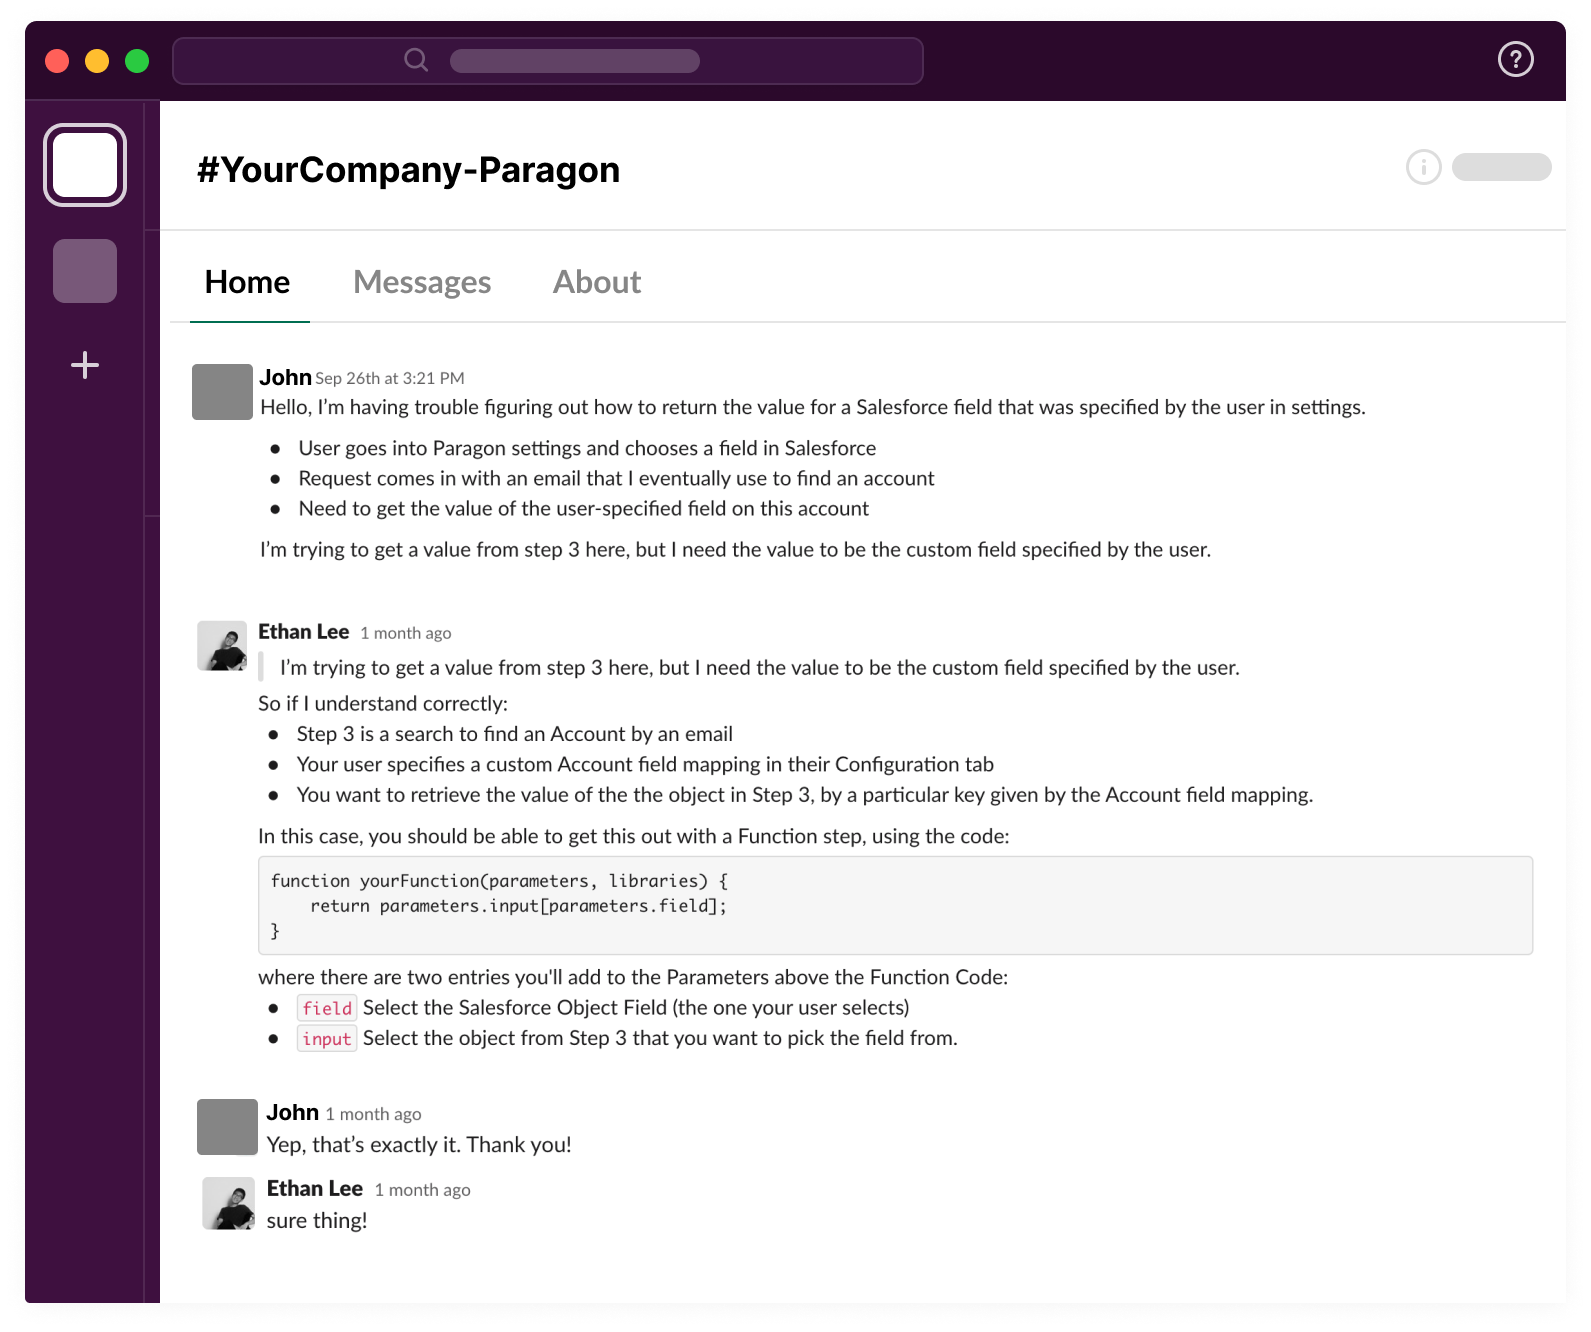The height and width of the screenshot is (1332, 1591).
Task: Click Ethan Lee's name on the code reply
Action: click(x=303, y=632)
